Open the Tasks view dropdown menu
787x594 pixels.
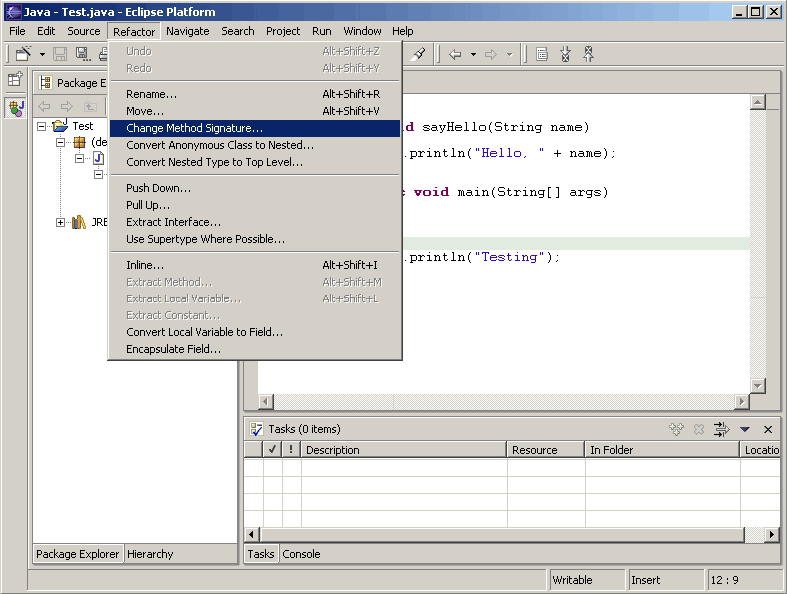click(745, 429)
